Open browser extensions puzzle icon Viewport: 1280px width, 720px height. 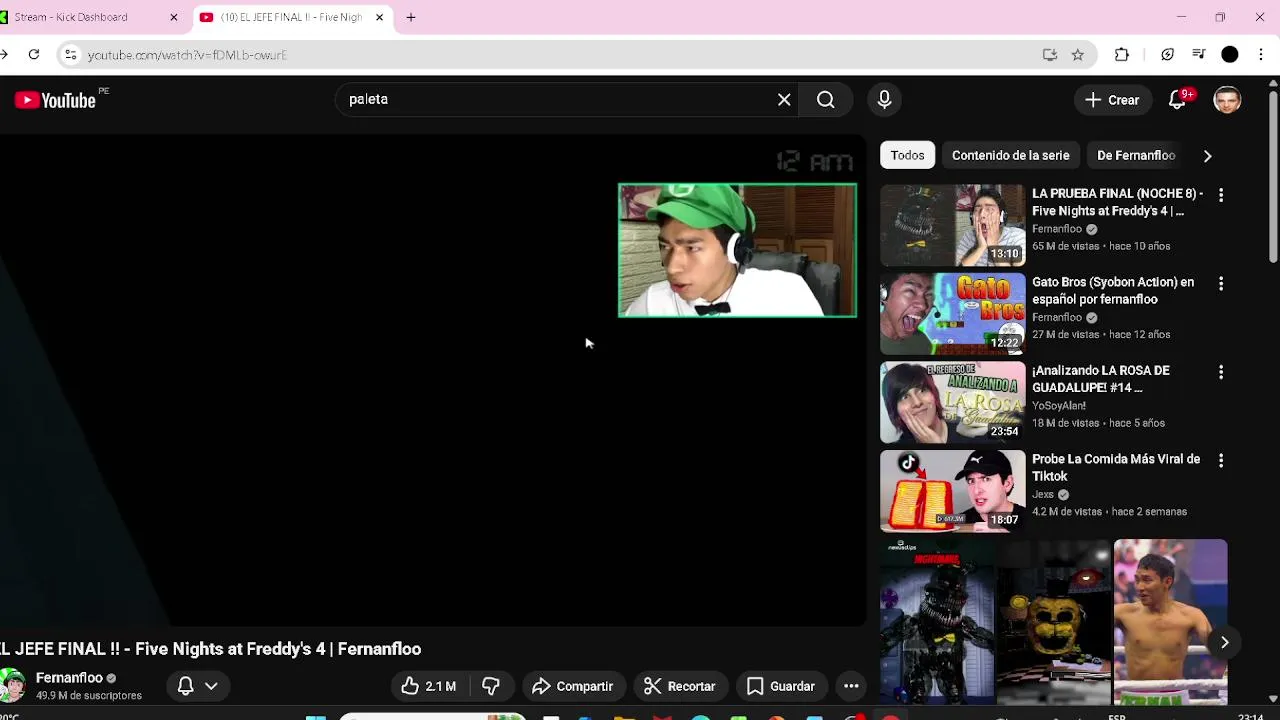click(1122, 55)
